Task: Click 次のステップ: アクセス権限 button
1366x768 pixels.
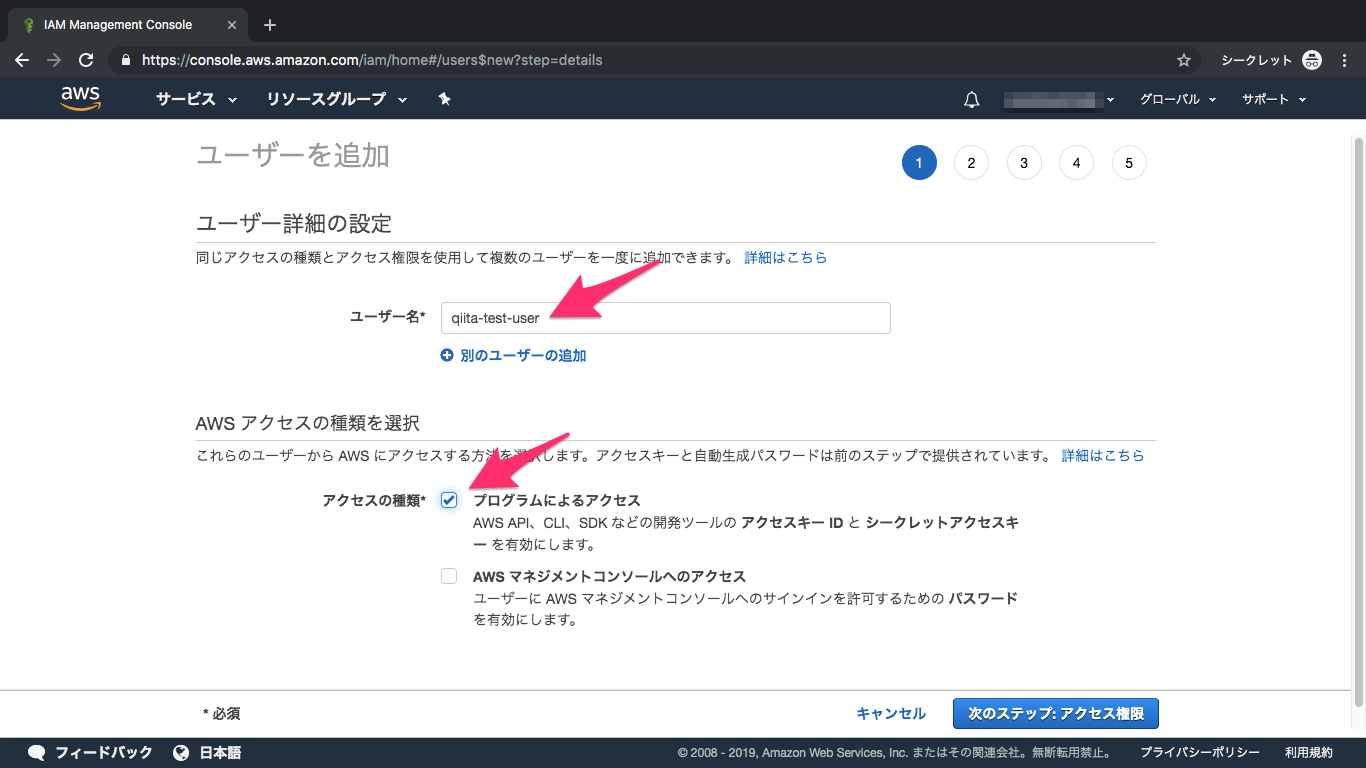Action: [1056, 714]
